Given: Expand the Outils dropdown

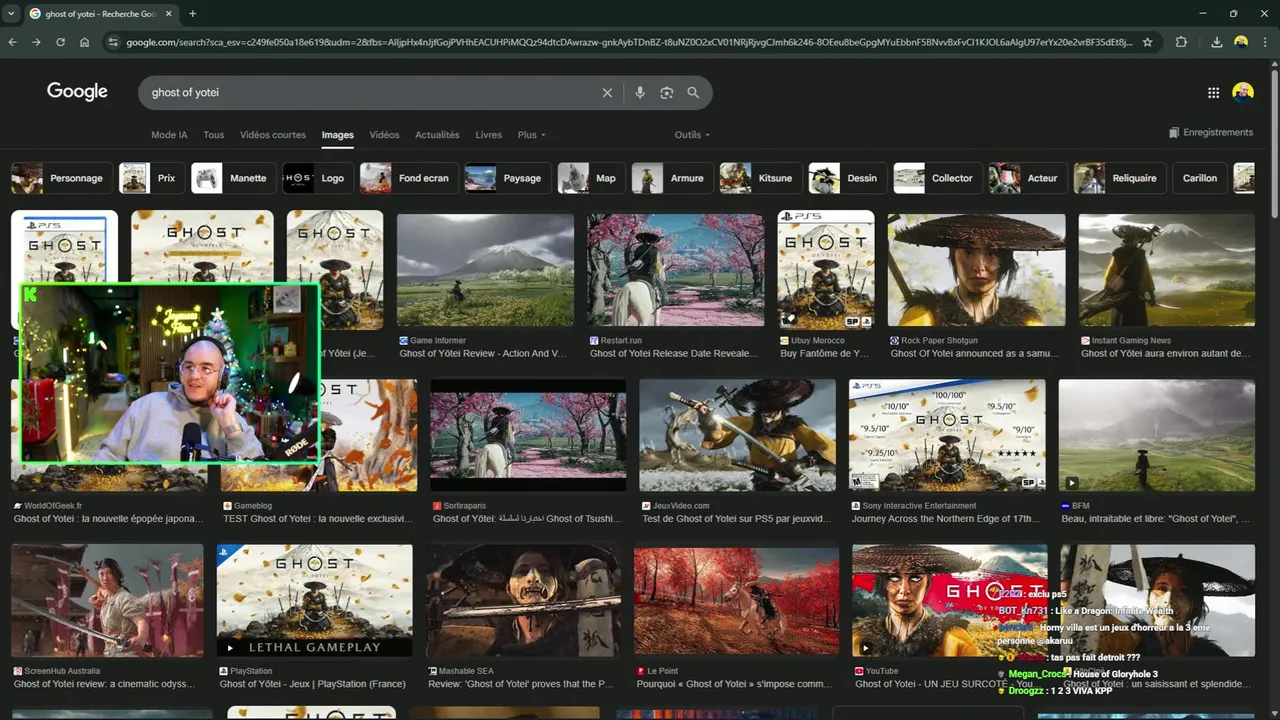Looking at the screenshot, I should click(x=692, y=135).
